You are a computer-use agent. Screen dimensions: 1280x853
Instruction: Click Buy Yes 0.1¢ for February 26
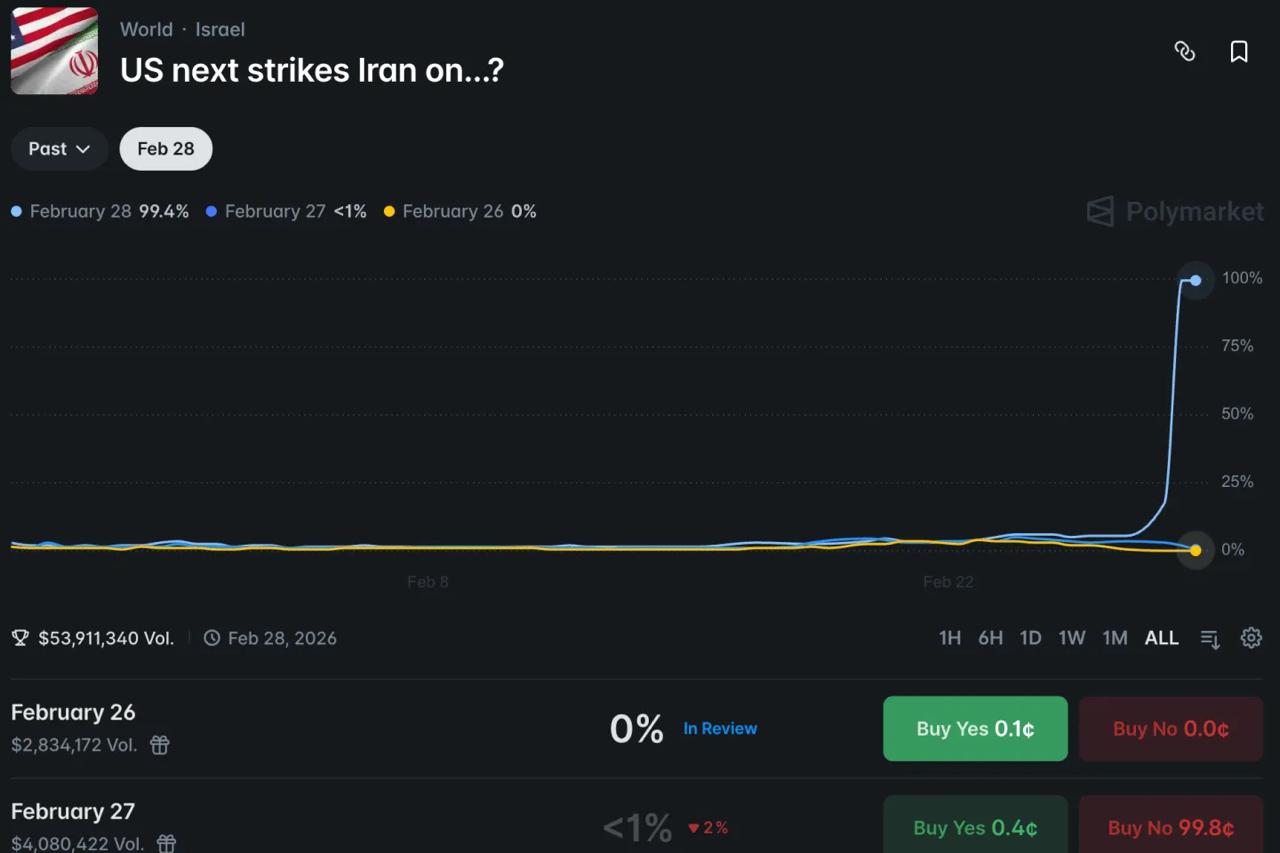(x=975, y=728)
